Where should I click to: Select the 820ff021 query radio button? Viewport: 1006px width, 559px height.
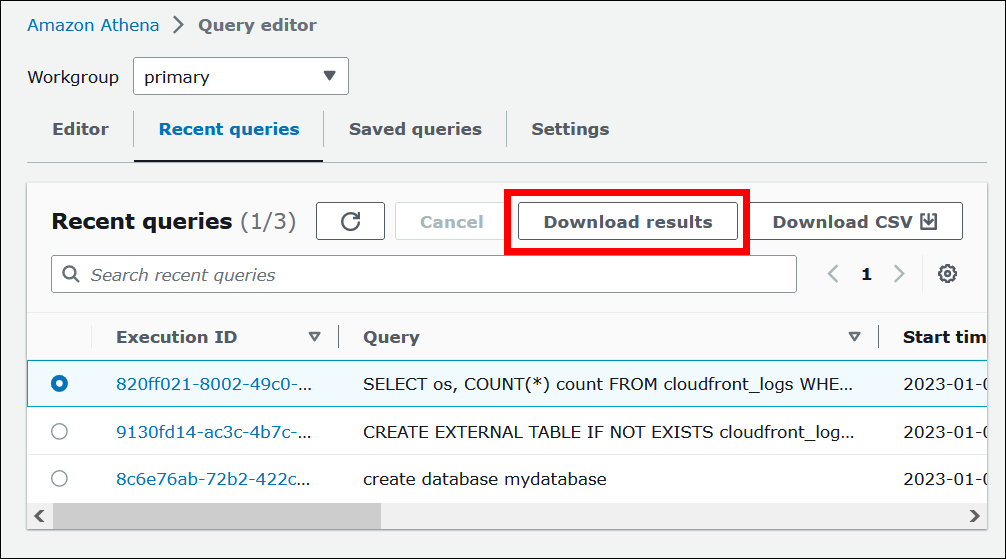pos(59,383)
